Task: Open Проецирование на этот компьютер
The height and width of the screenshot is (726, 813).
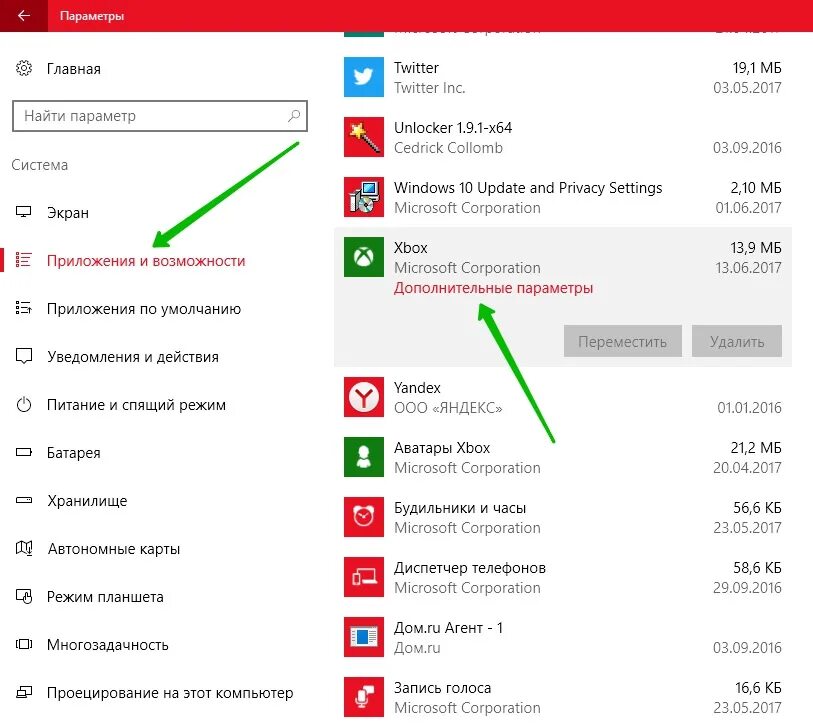Action: (170, 693)
